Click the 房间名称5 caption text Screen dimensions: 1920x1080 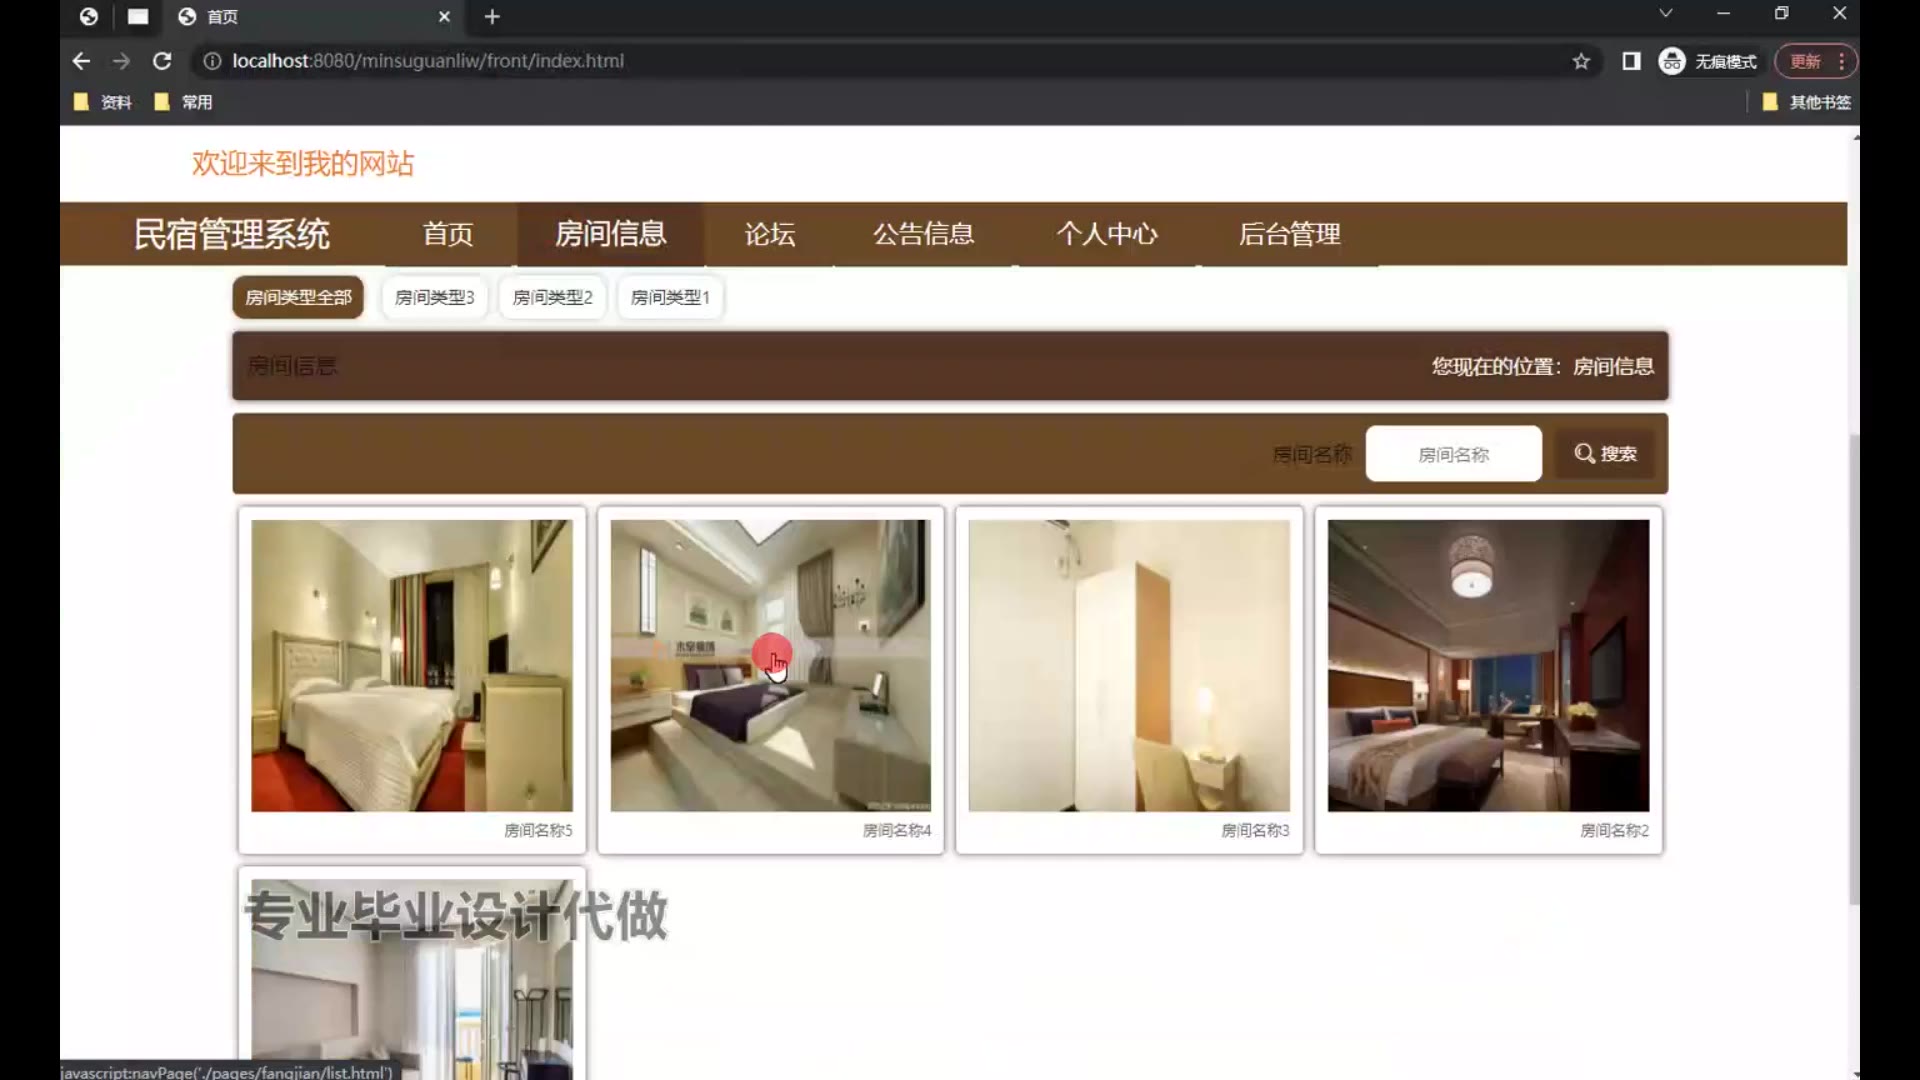coord(538,830)
